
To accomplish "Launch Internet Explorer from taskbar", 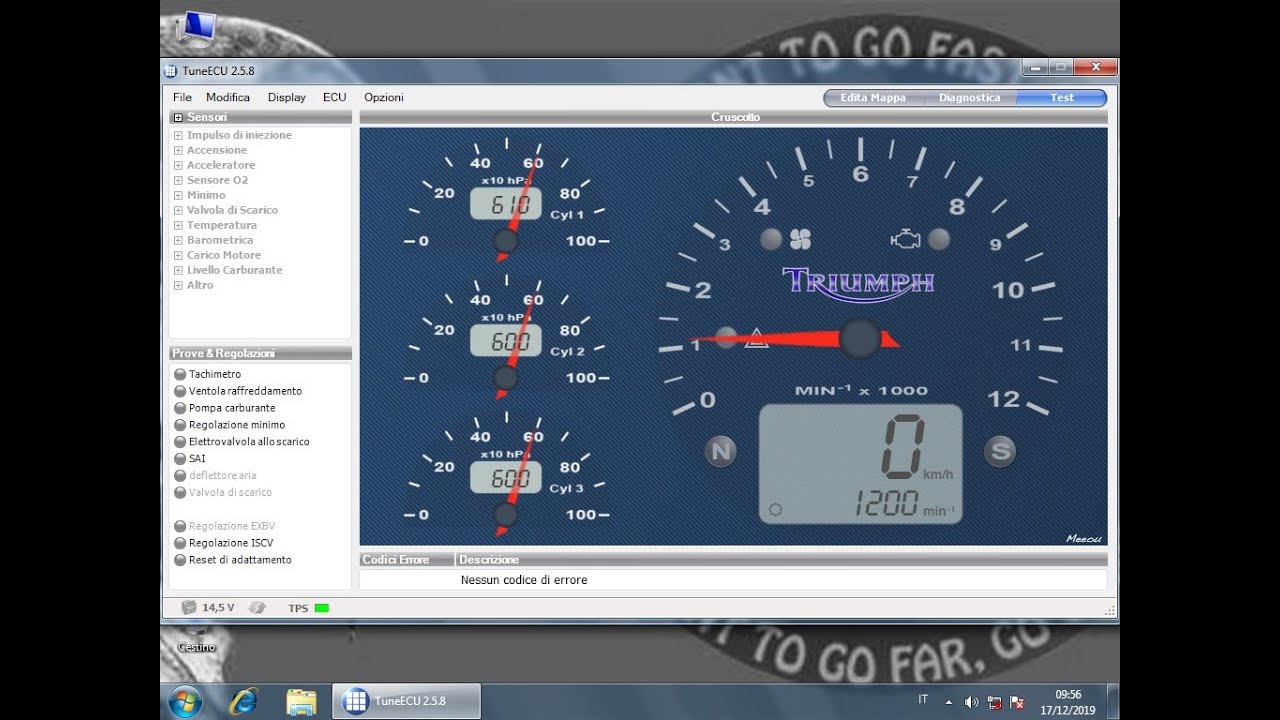I will (243, 701).
